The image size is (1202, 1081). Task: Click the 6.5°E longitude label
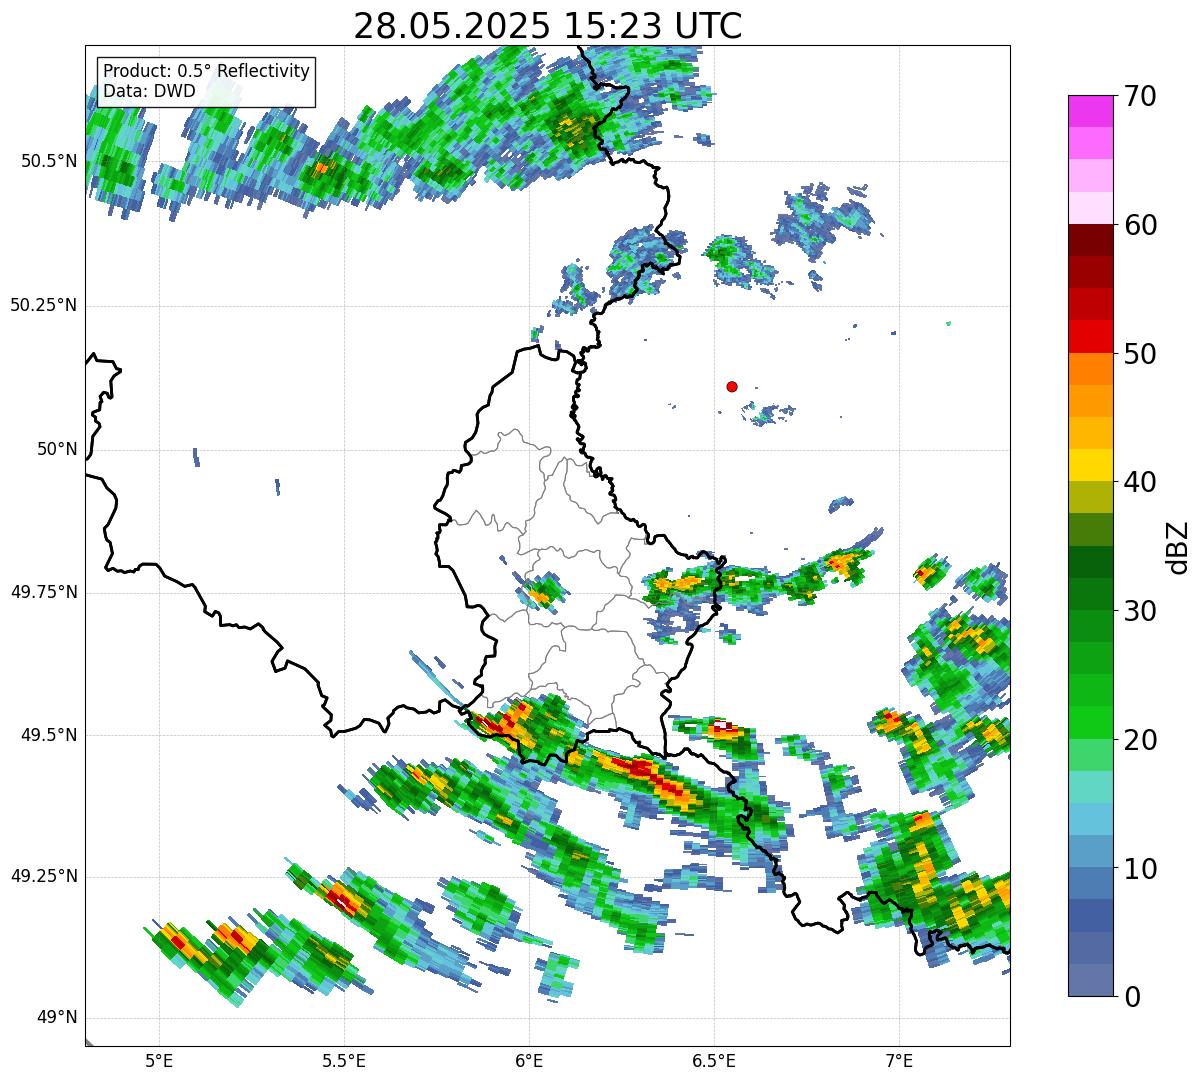[714, 1060]
